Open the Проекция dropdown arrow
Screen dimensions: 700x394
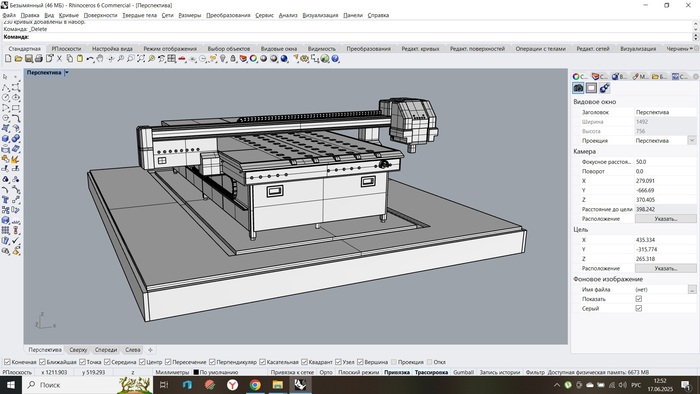click(x=692, y=141)
